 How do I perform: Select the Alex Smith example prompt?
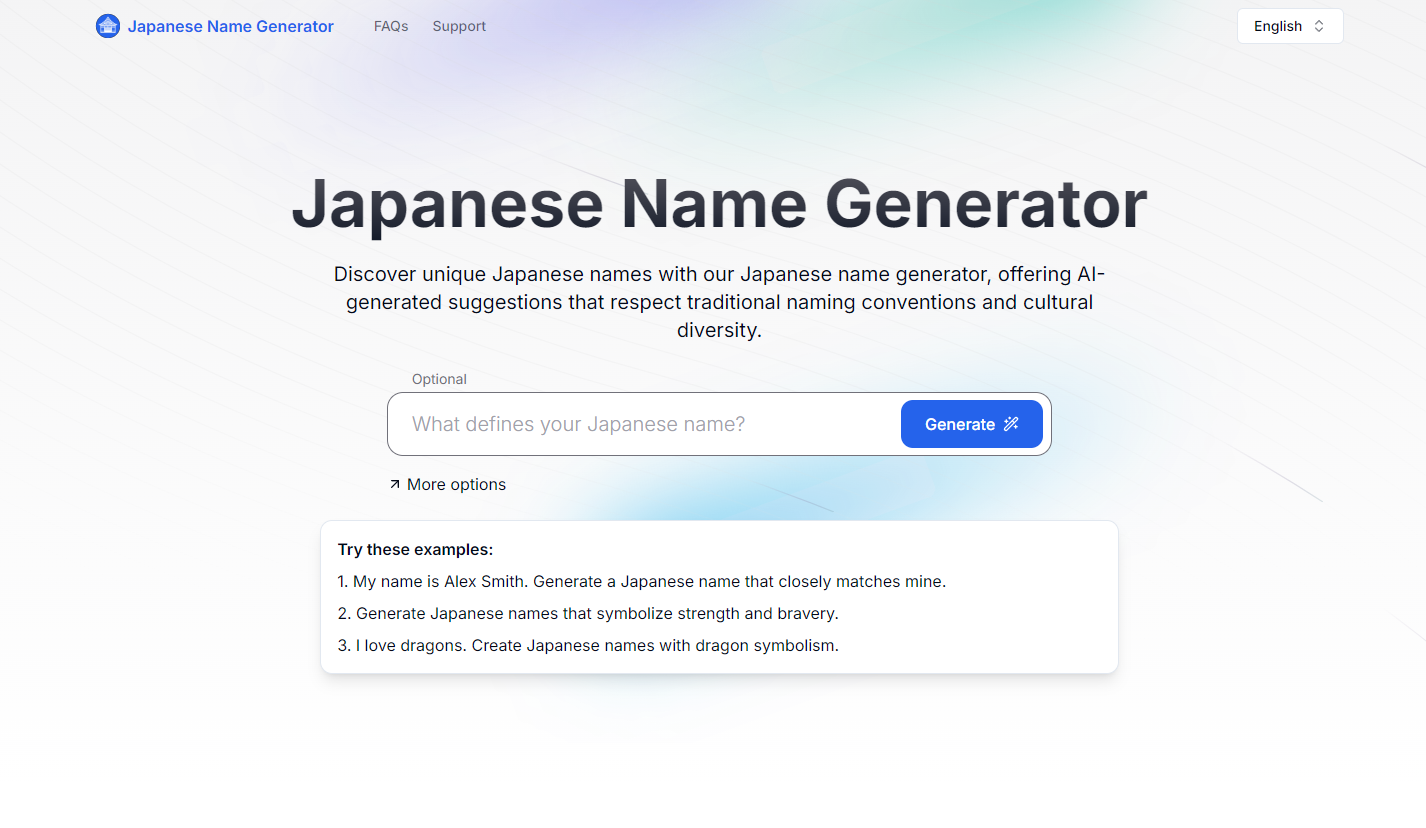pyautogui.click(x=642, y=581)
